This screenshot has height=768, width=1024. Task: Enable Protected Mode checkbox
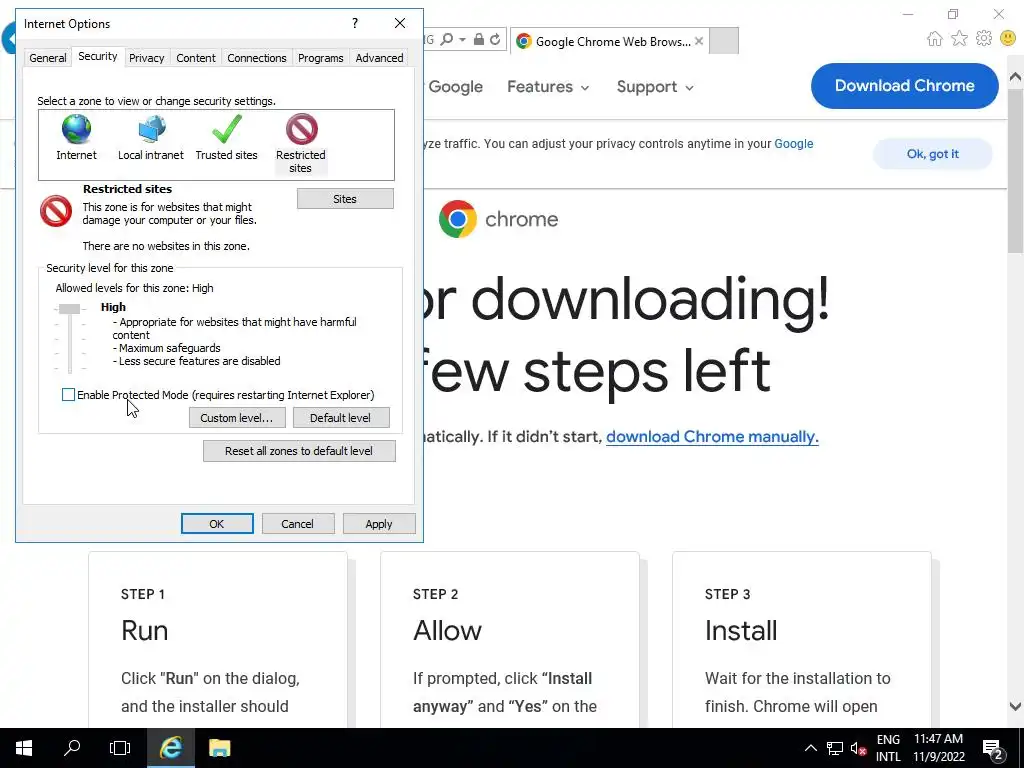point(69,394)
